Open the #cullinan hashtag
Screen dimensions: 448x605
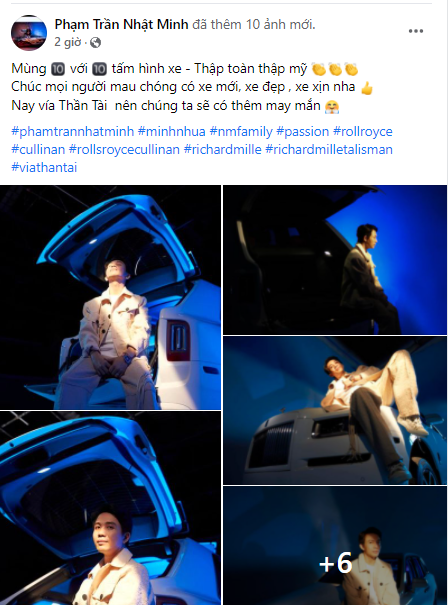coord(38,149)
